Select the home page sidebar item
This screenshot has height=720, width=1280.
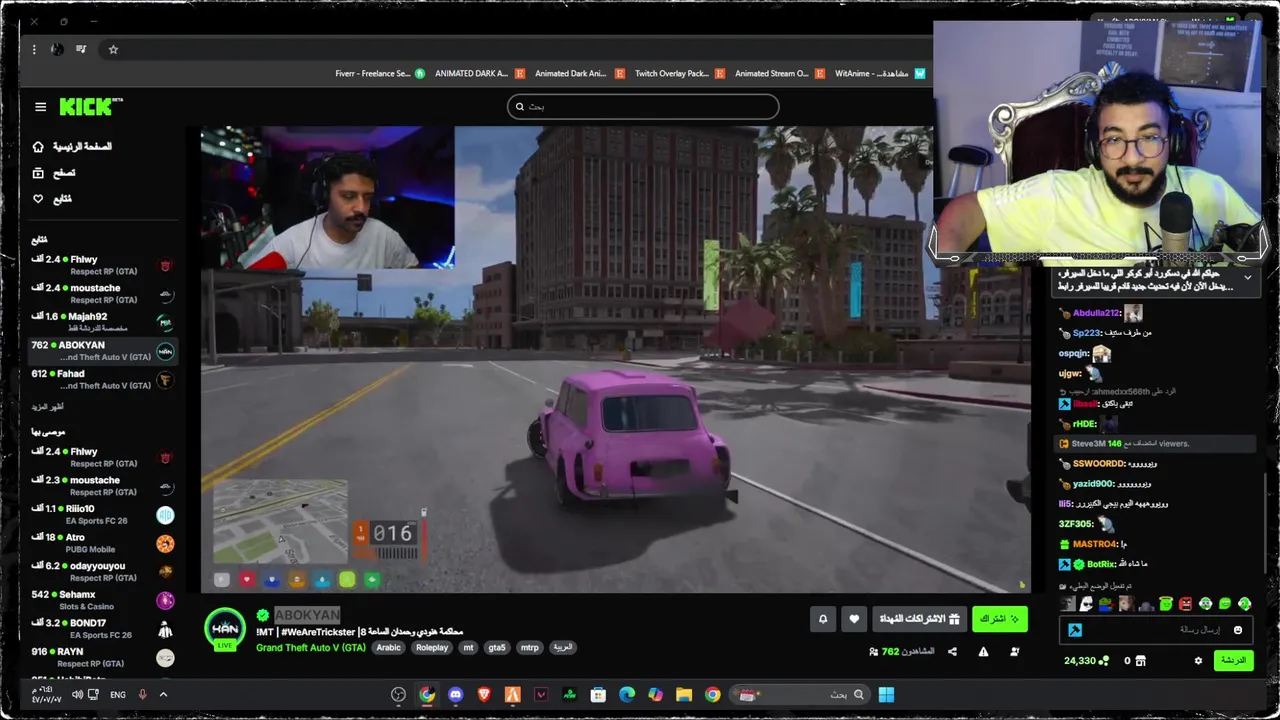(x=72, y=146)
